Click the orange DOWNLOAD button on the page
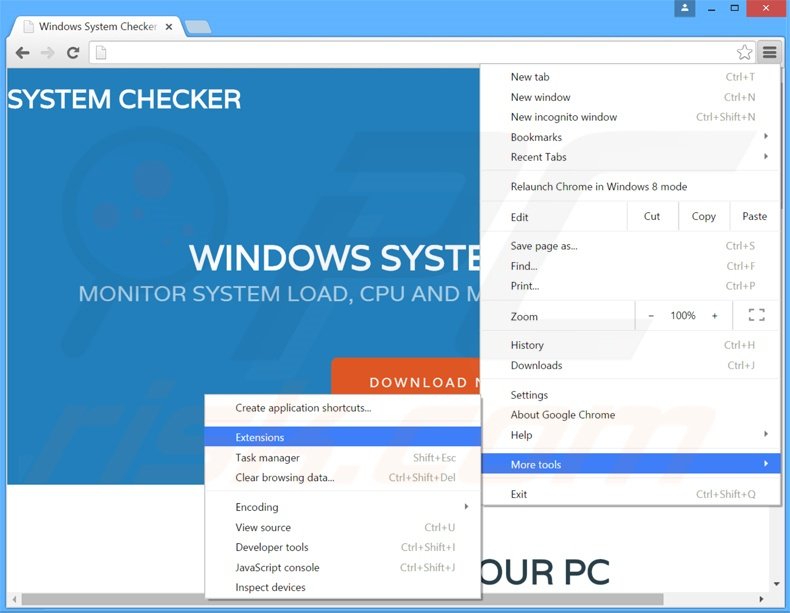The image size is (790, 613). pos(406,377)
